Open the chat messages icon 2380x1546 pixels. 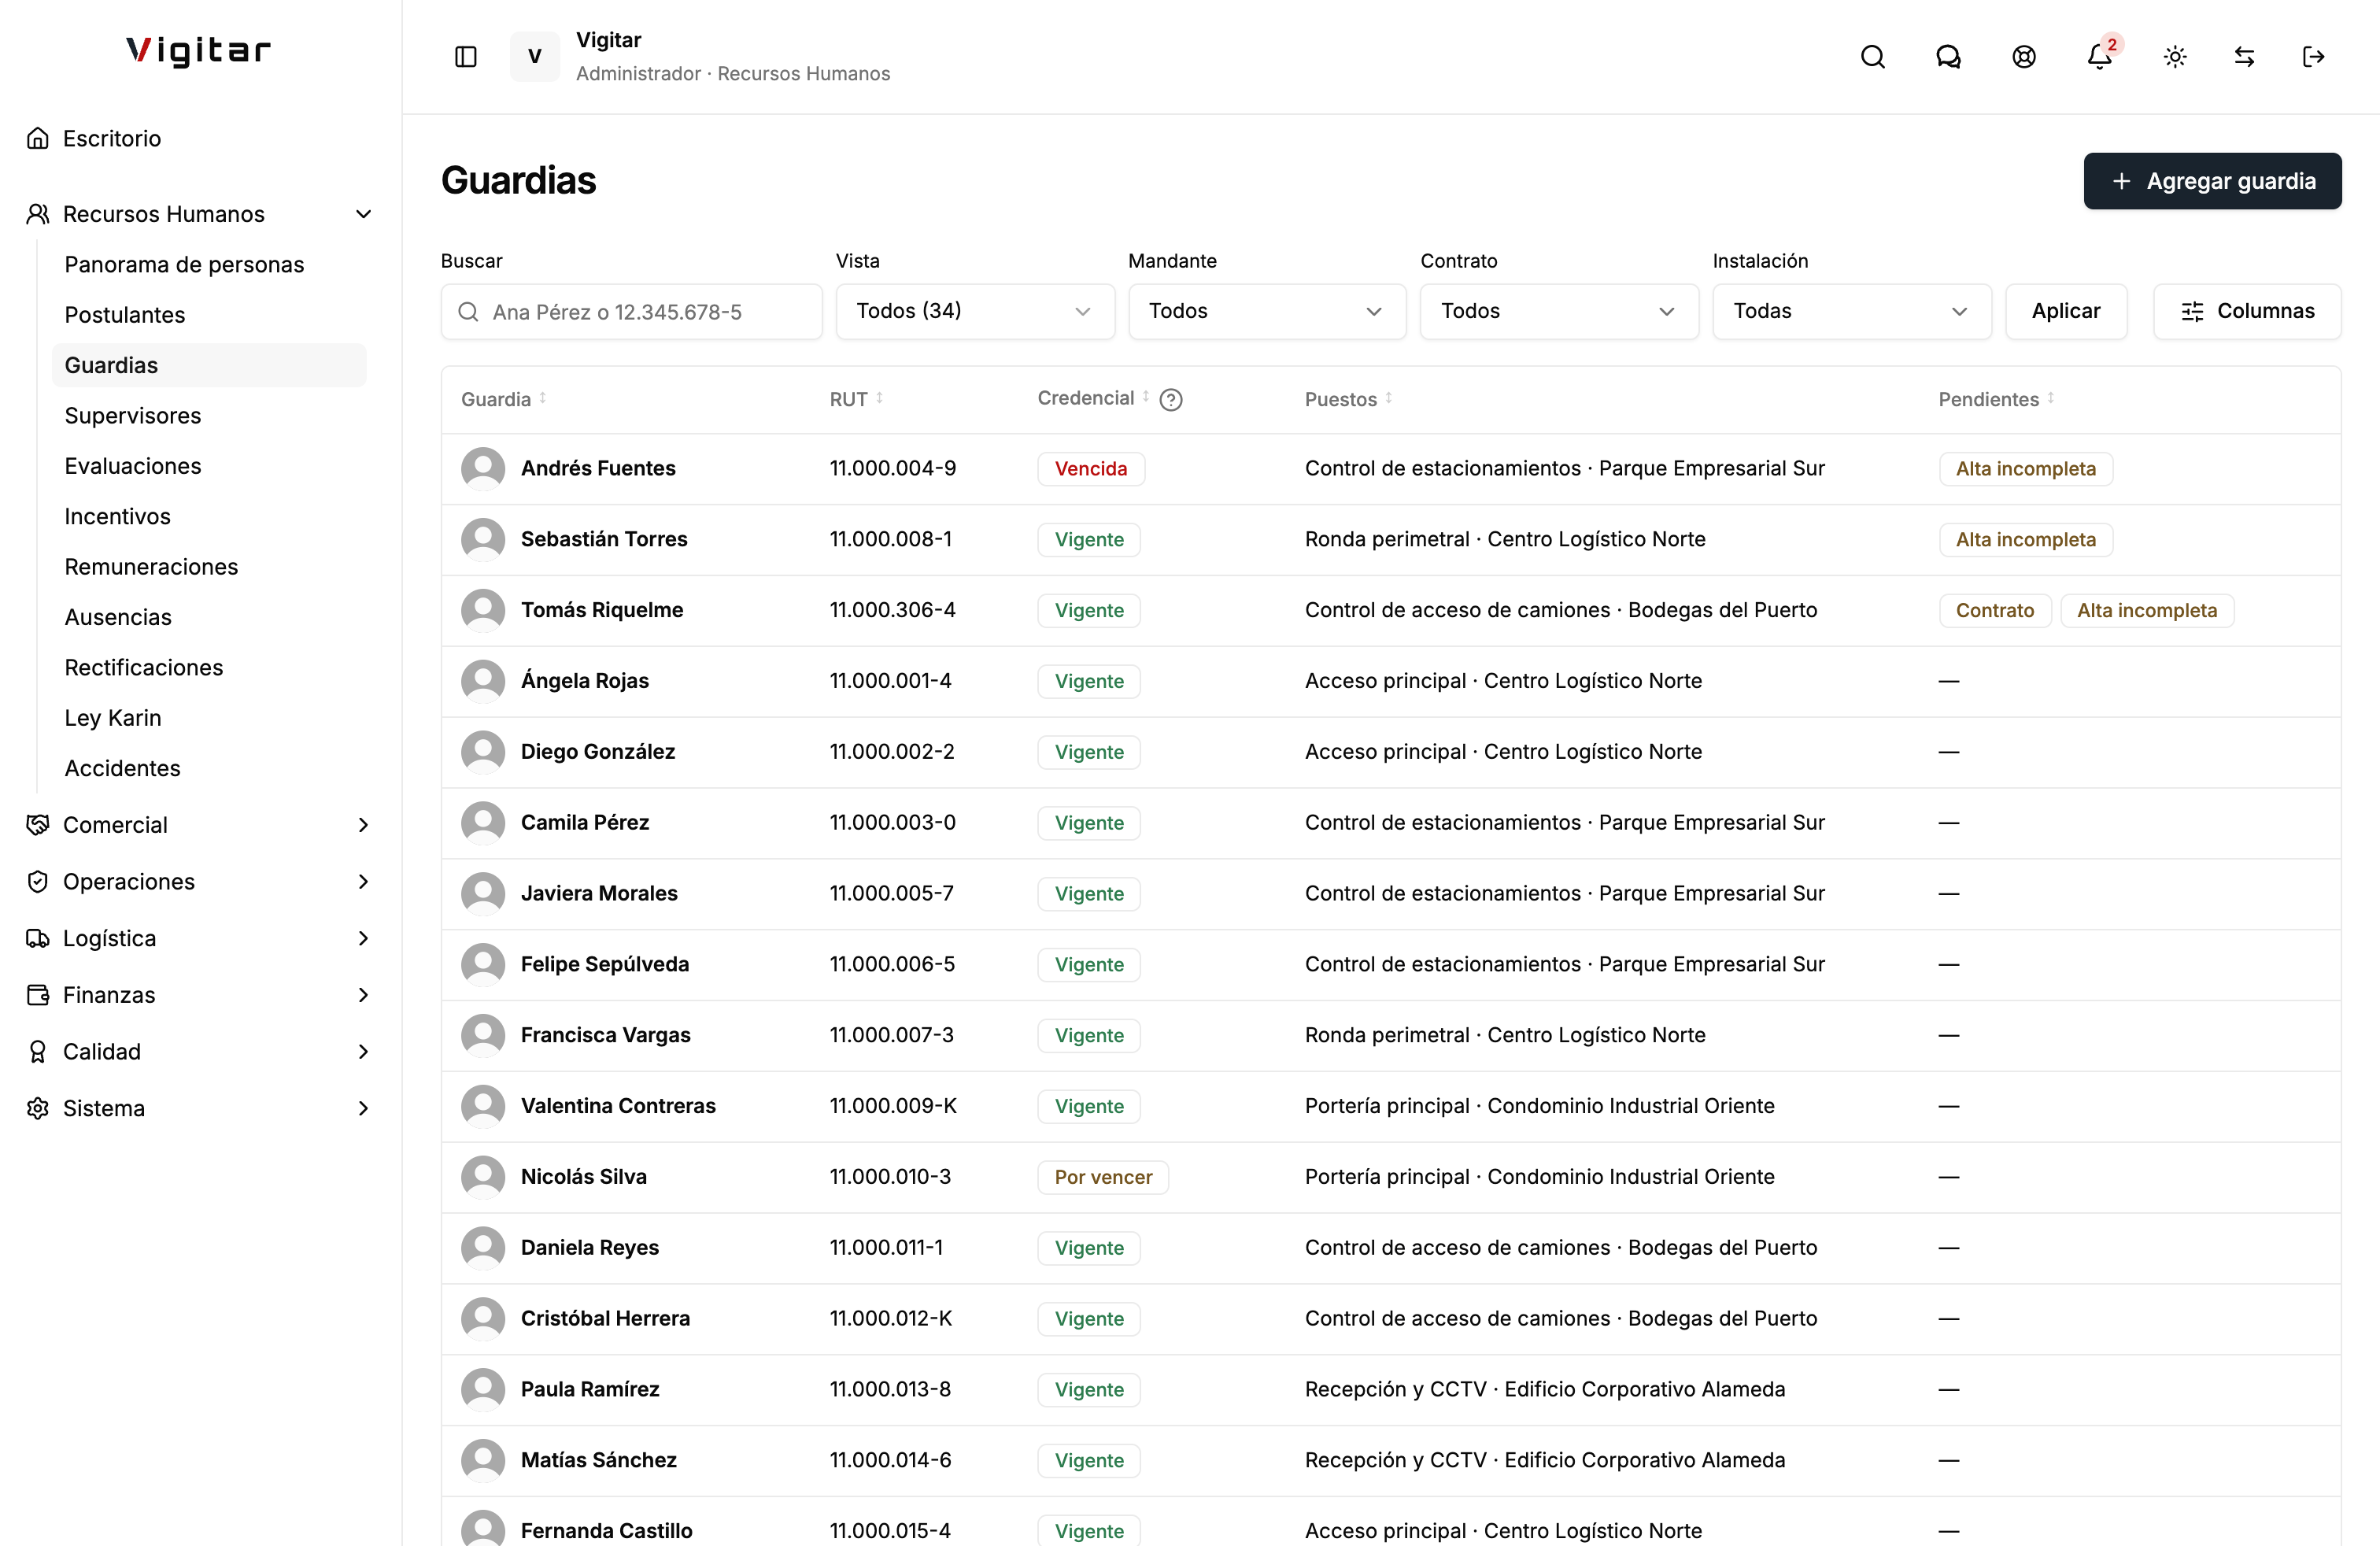1948,57
